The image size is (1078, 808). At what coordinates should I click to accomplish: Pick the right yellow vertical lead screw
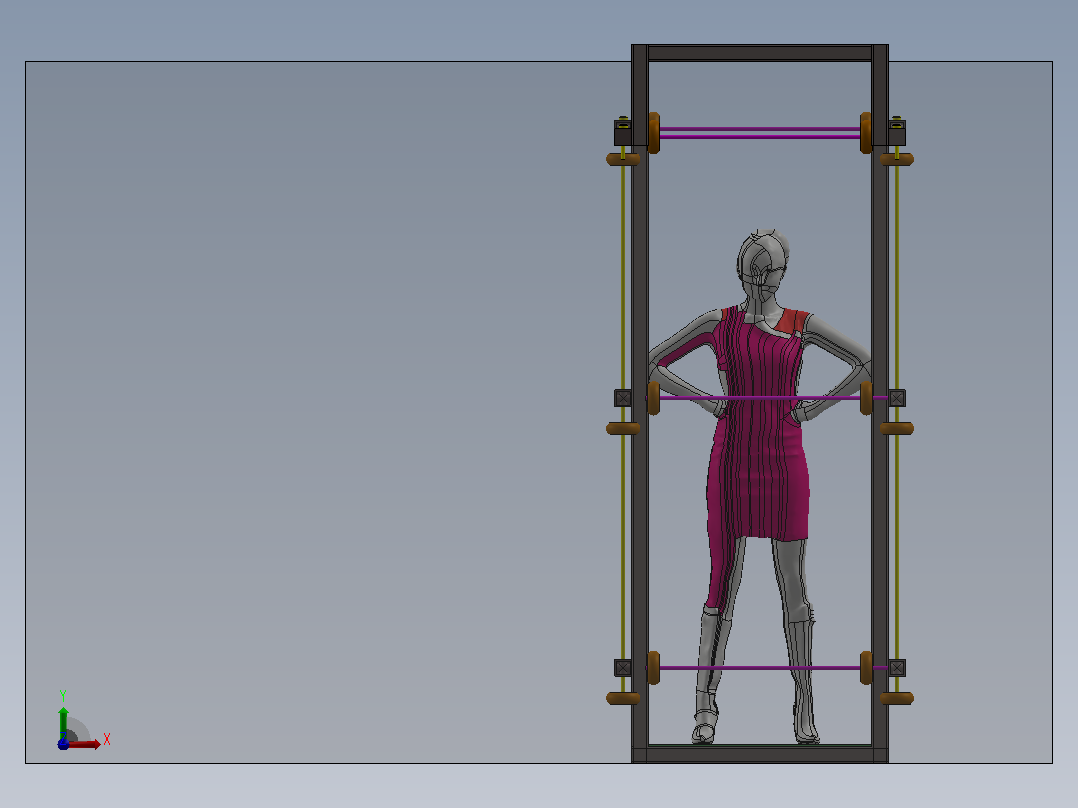pyautogui.click(x=896, y=413)
